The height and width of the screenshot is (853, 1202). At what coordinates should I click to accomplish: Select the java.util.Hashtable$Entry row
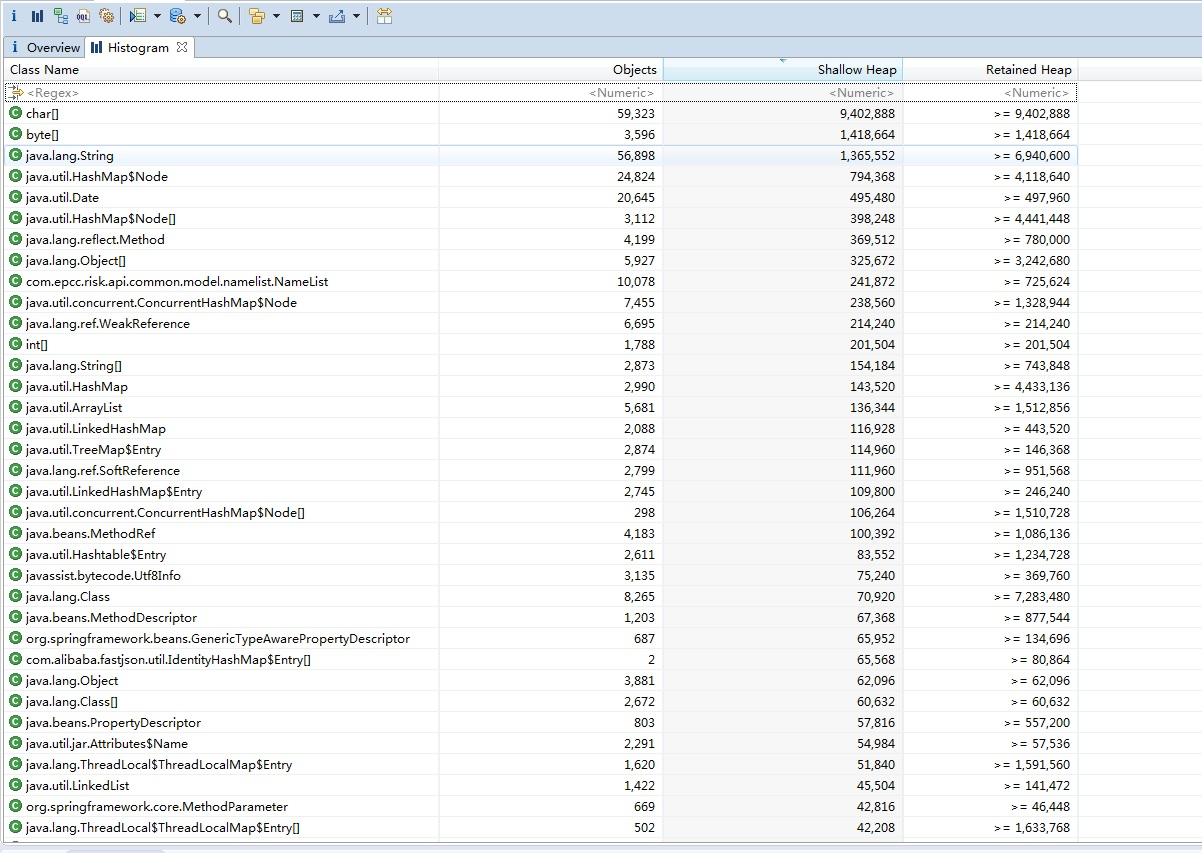click(540, 554)
